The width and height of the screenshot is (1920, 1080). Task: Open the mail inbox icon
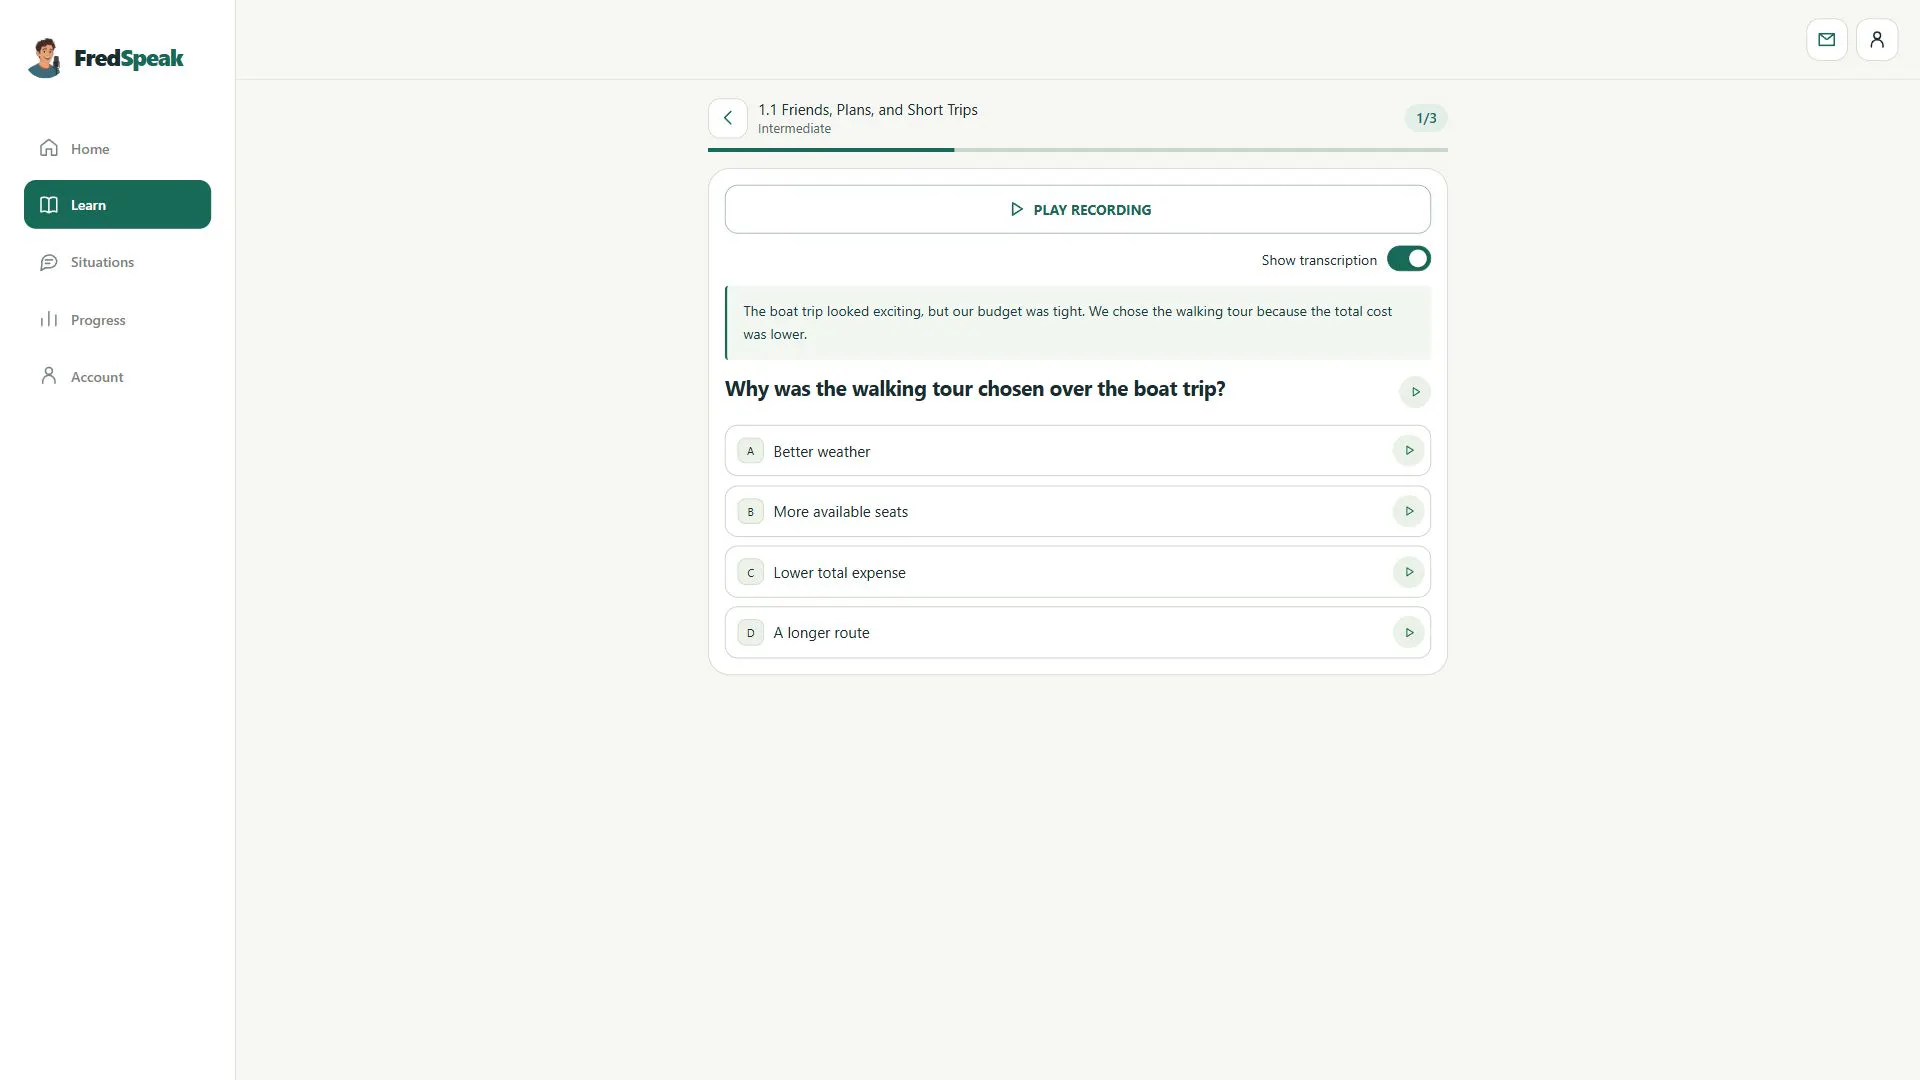[x=1826, y=40]
